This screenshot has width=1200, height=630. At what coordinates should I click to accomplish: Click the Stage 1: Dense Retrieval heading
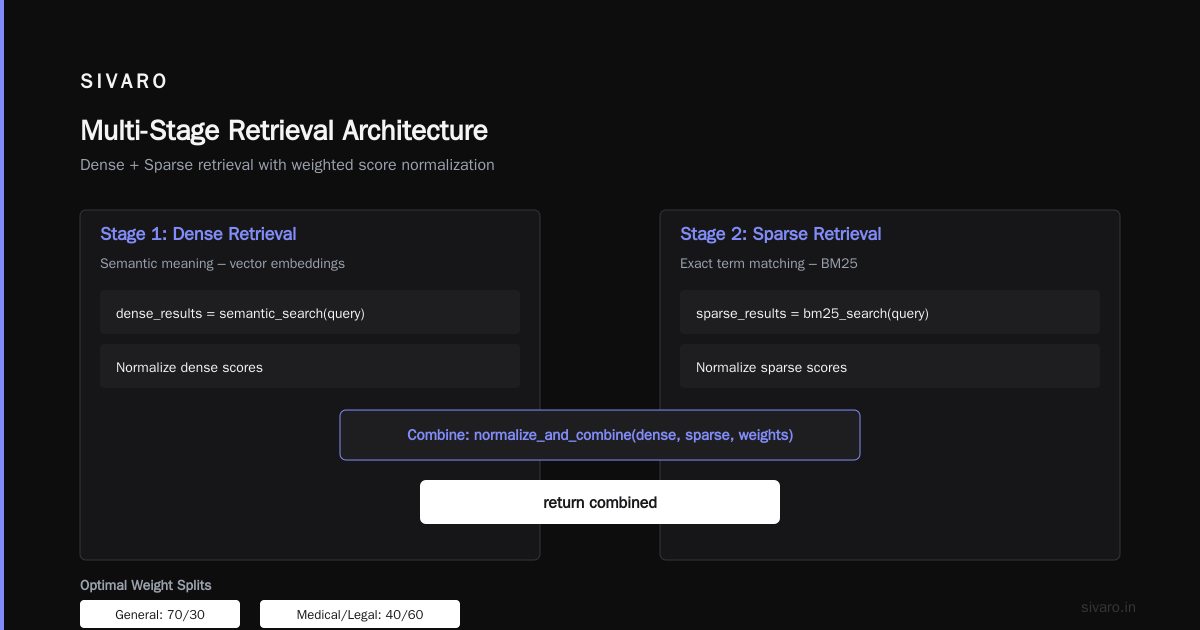(198, 234)
